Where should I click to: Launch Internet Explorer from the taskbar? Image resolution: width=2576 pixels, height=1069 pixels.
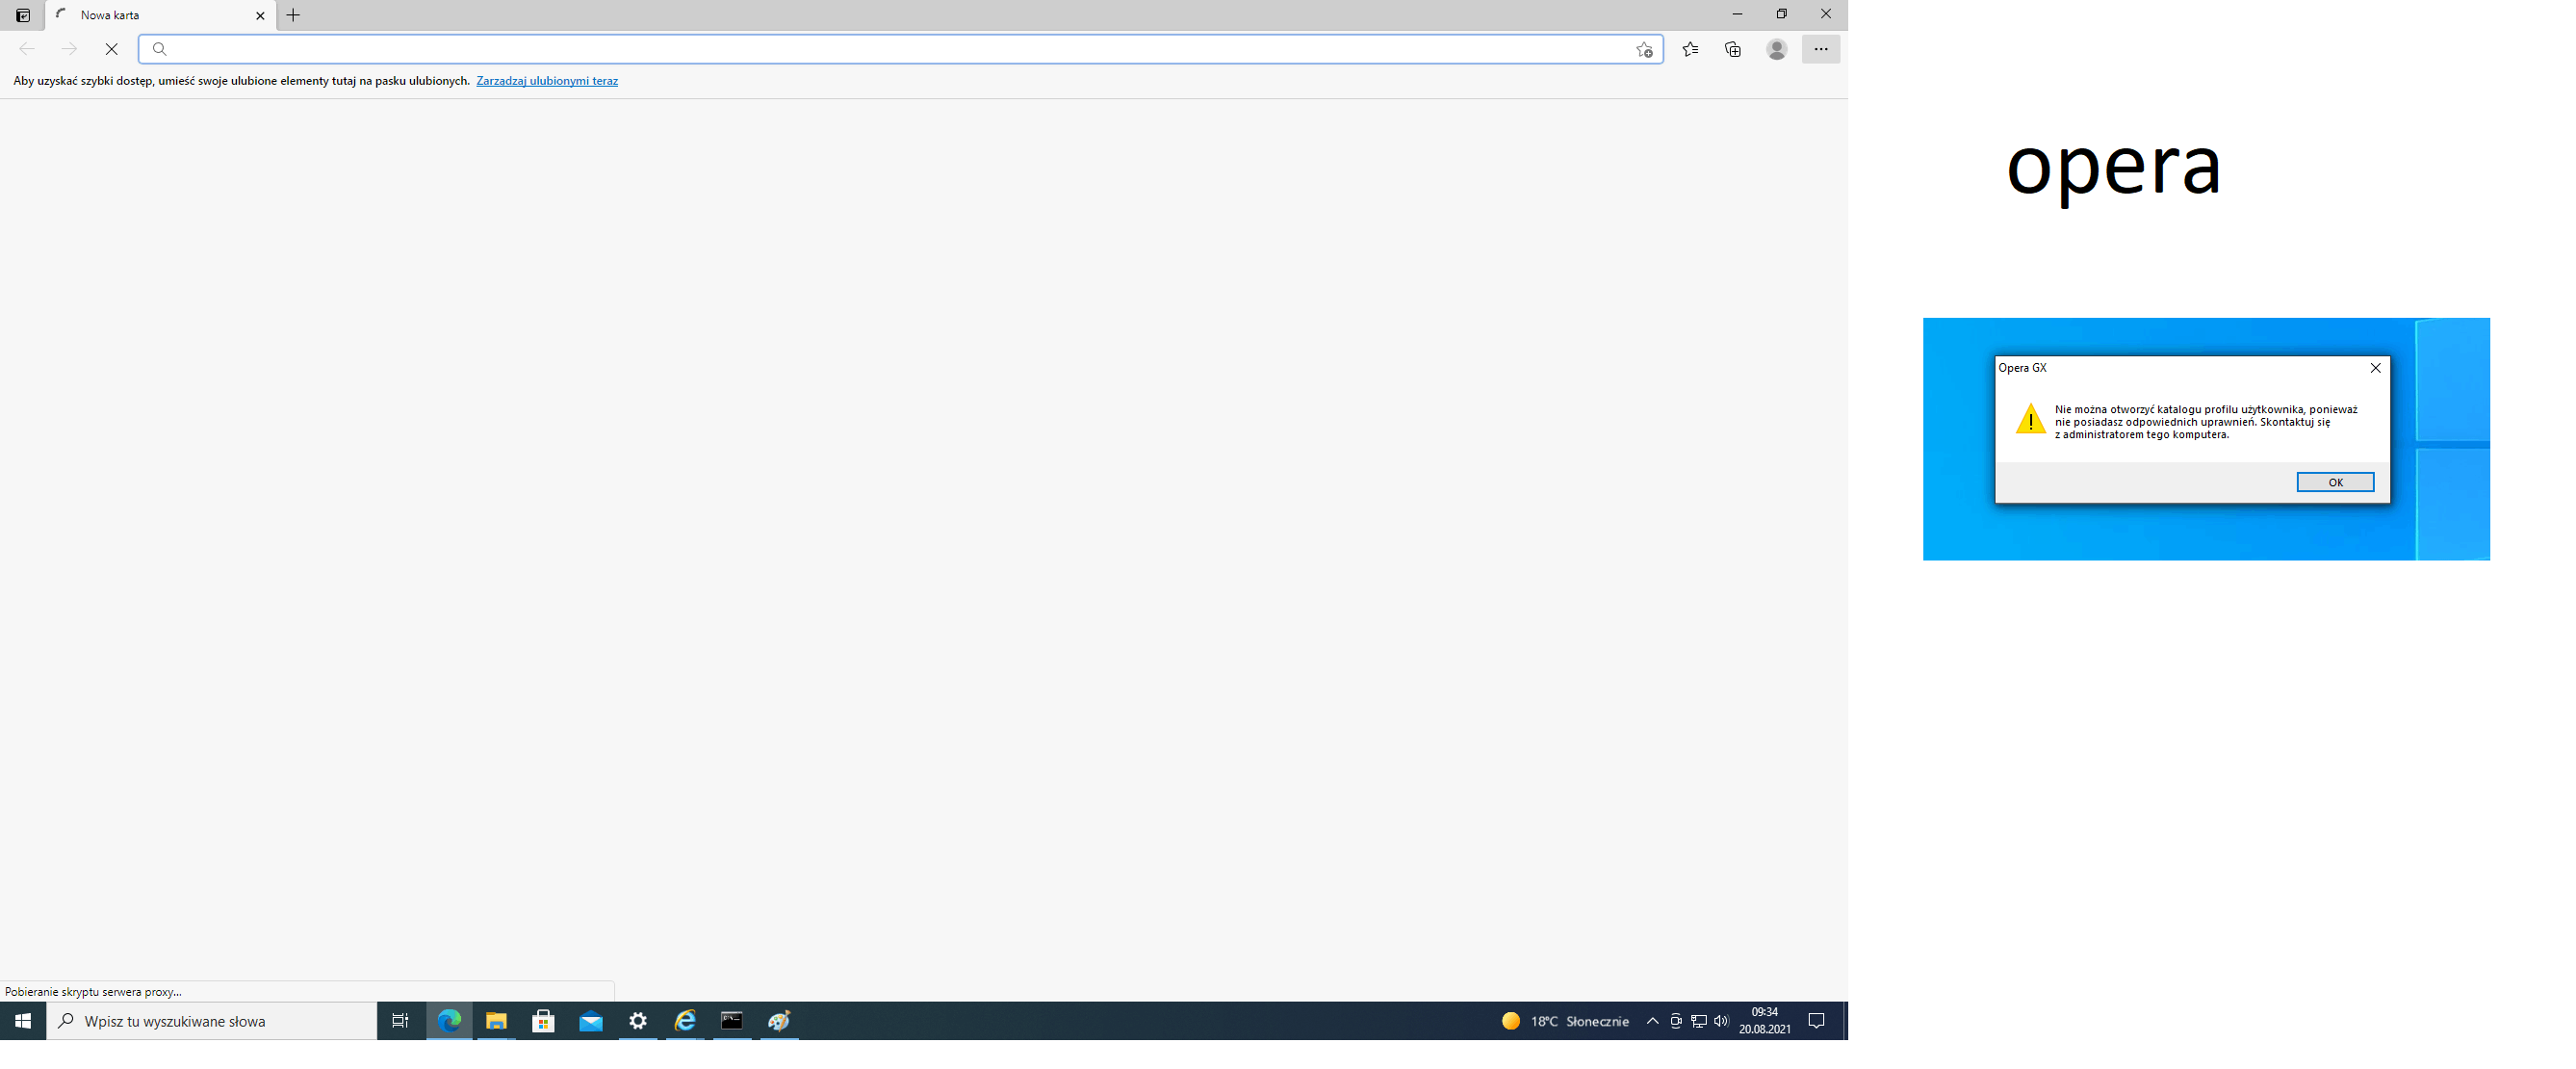[685, 1021]
